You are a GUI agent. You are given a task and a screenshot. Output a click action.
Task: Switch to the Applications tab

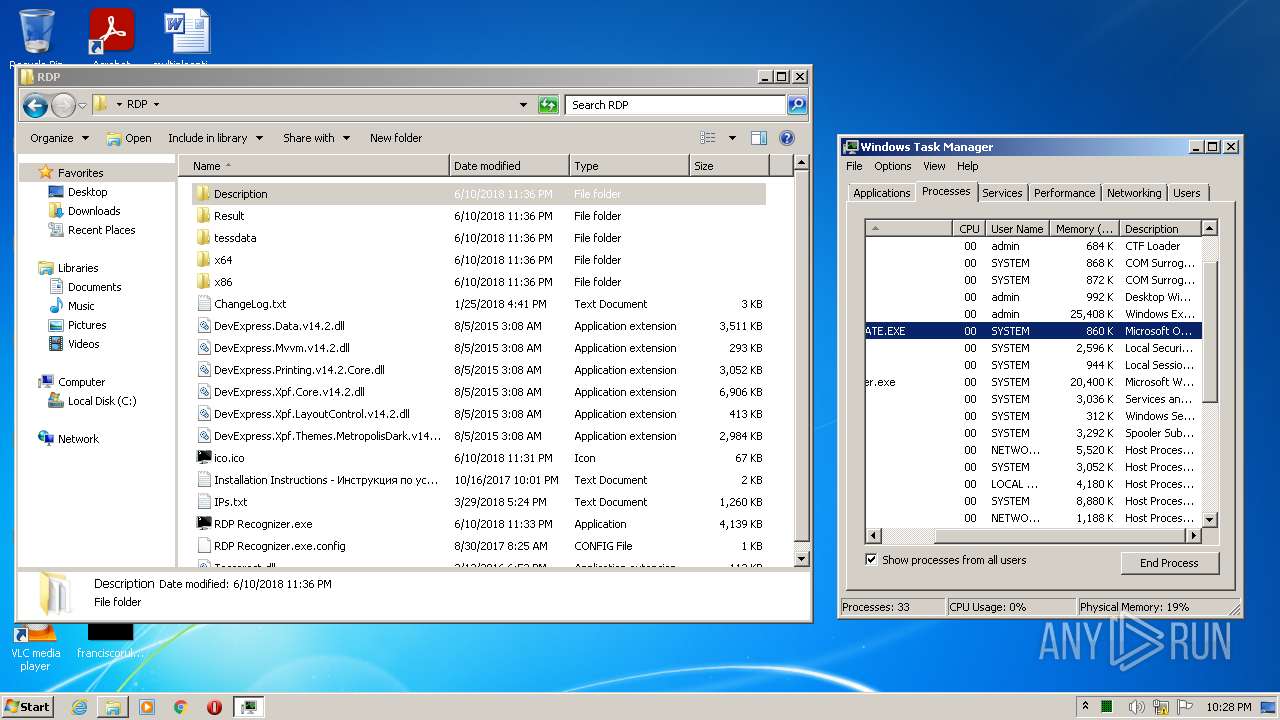(x=882, y=193)
